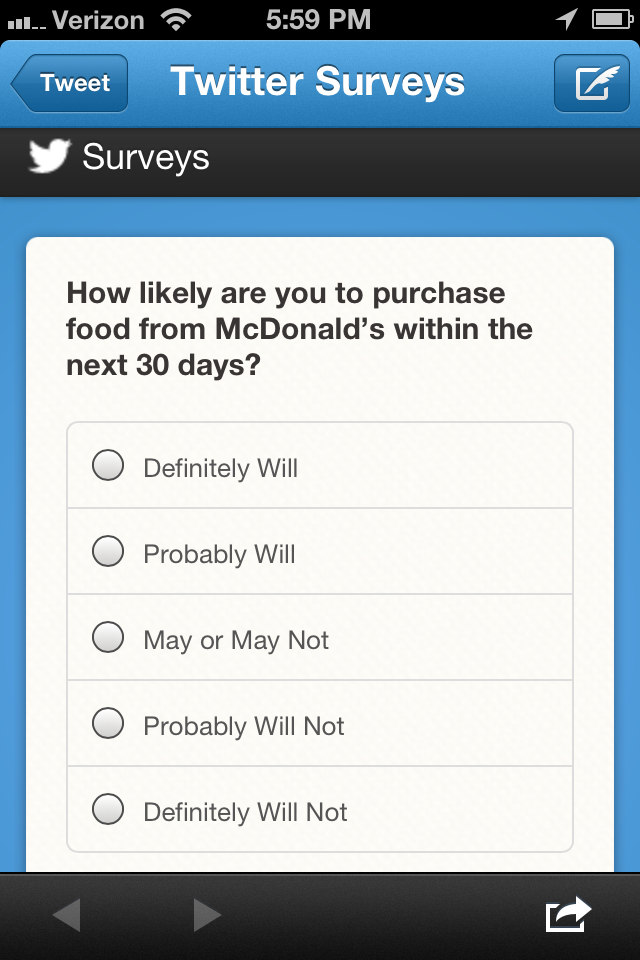The image size is (640, 960).
Task: Tap the Tweet back button
Action: [69, 83]
